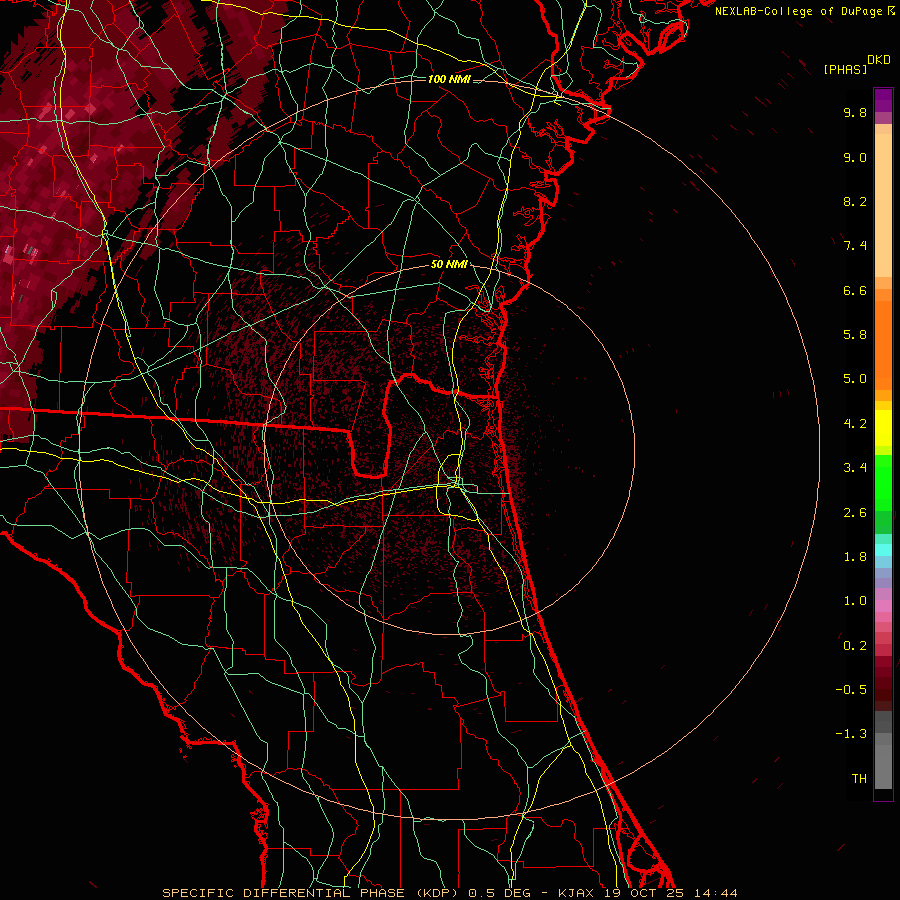Select the 5.0 scale value

pos(855,379)
